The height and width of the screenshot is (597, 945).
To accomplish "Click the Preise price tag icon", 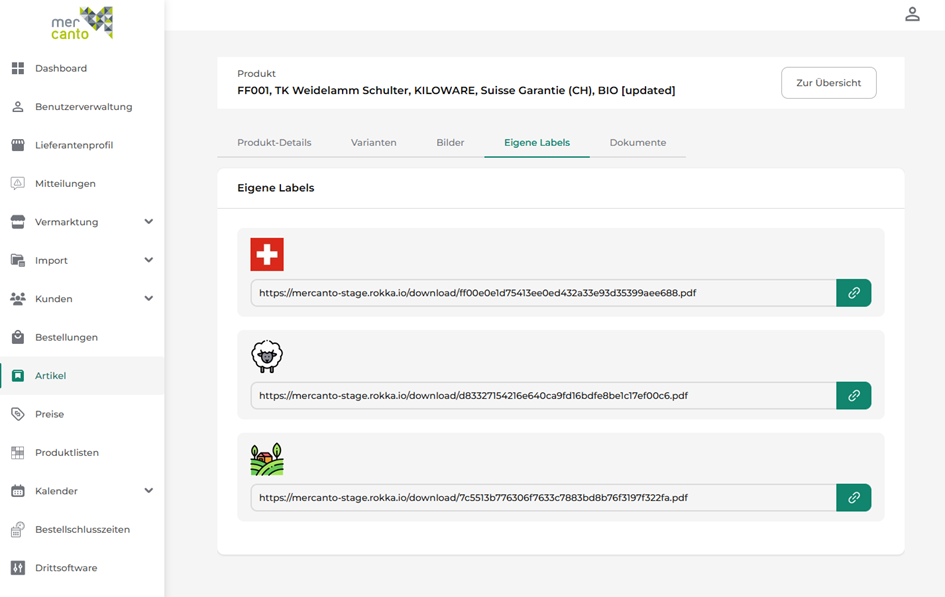I will (x=17, y=414).
